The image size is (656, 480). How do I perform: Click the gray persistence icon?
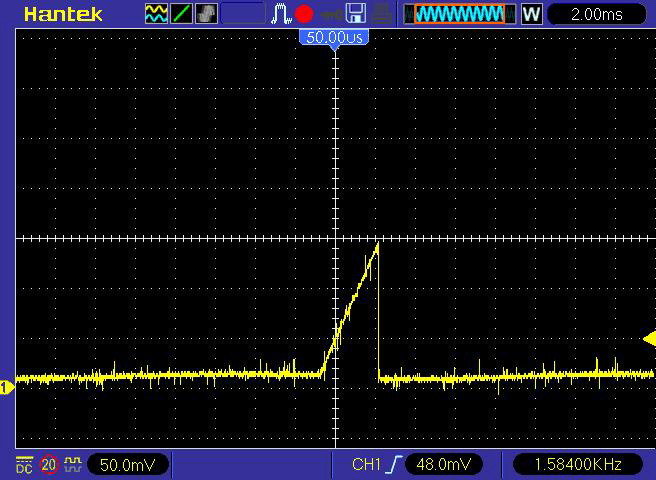(x=205, y=14)
